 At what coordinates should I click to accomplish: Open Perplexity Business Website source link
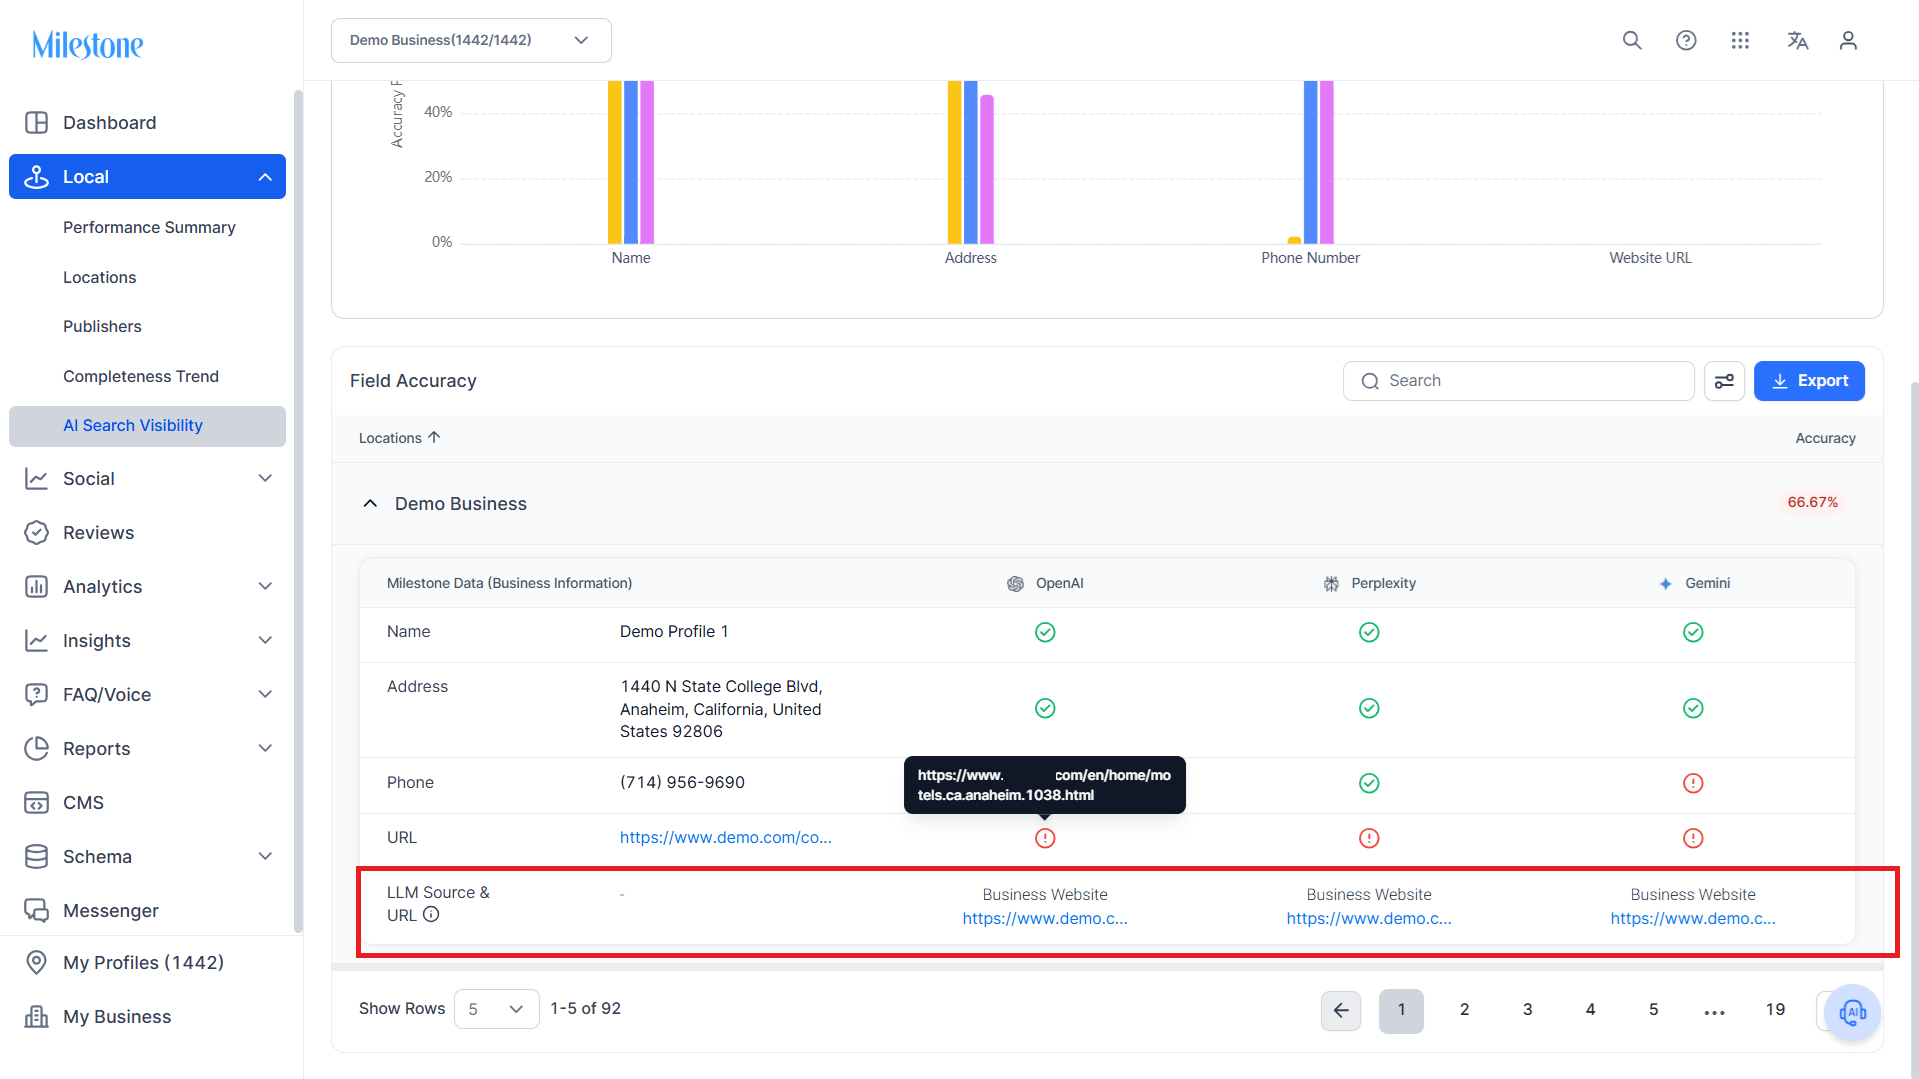click(1368, 918)
